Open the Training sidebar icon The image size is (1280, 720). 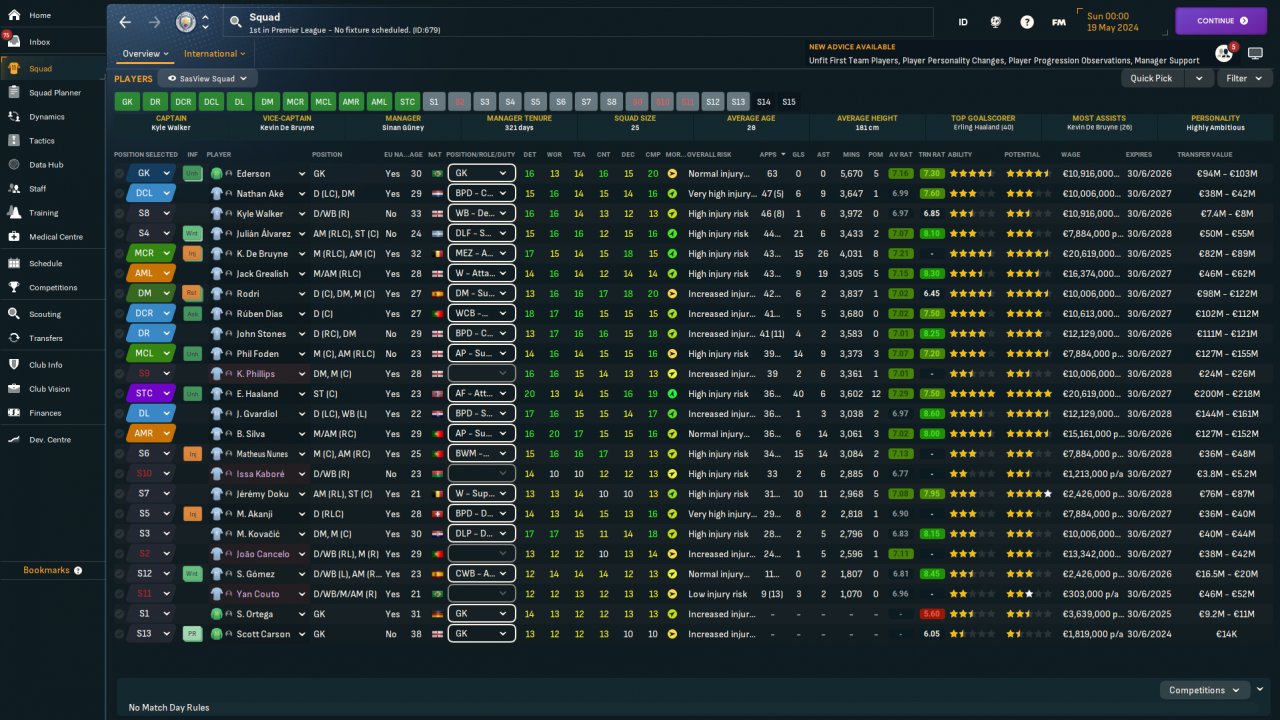pyautogui.click(x=14, y=213)
